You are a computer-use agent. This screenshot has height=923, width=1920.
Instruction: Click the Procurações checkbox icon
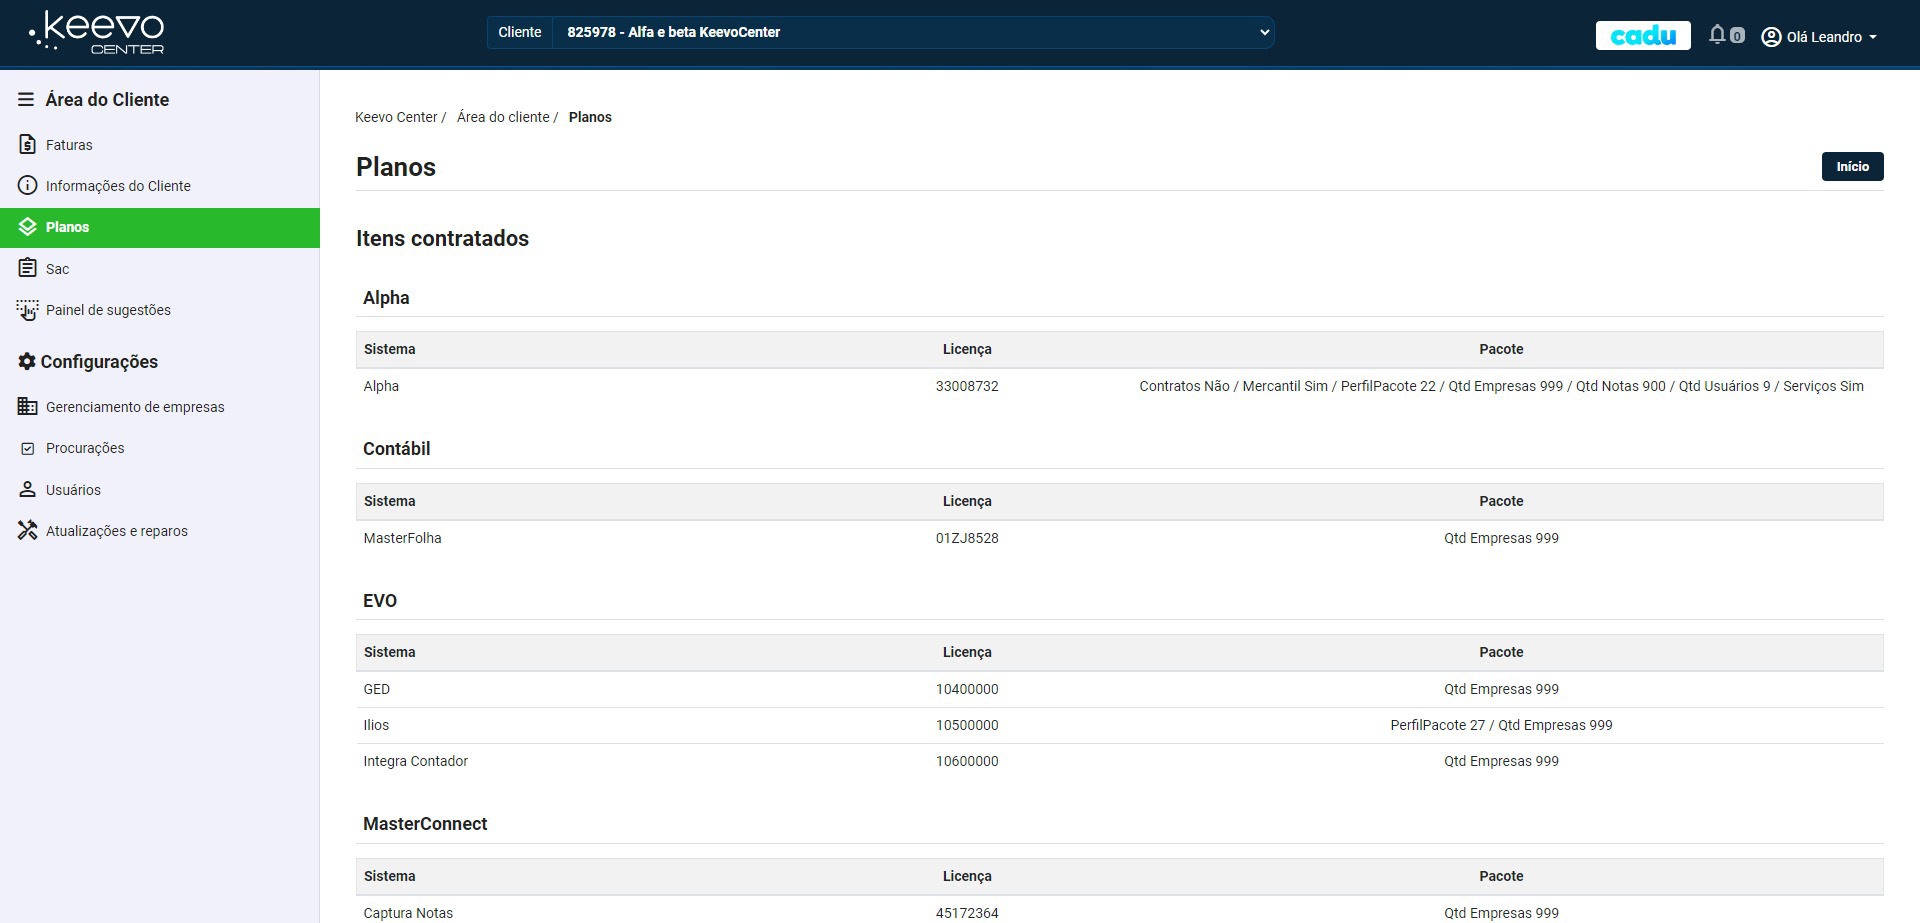(x=27, y=448)
